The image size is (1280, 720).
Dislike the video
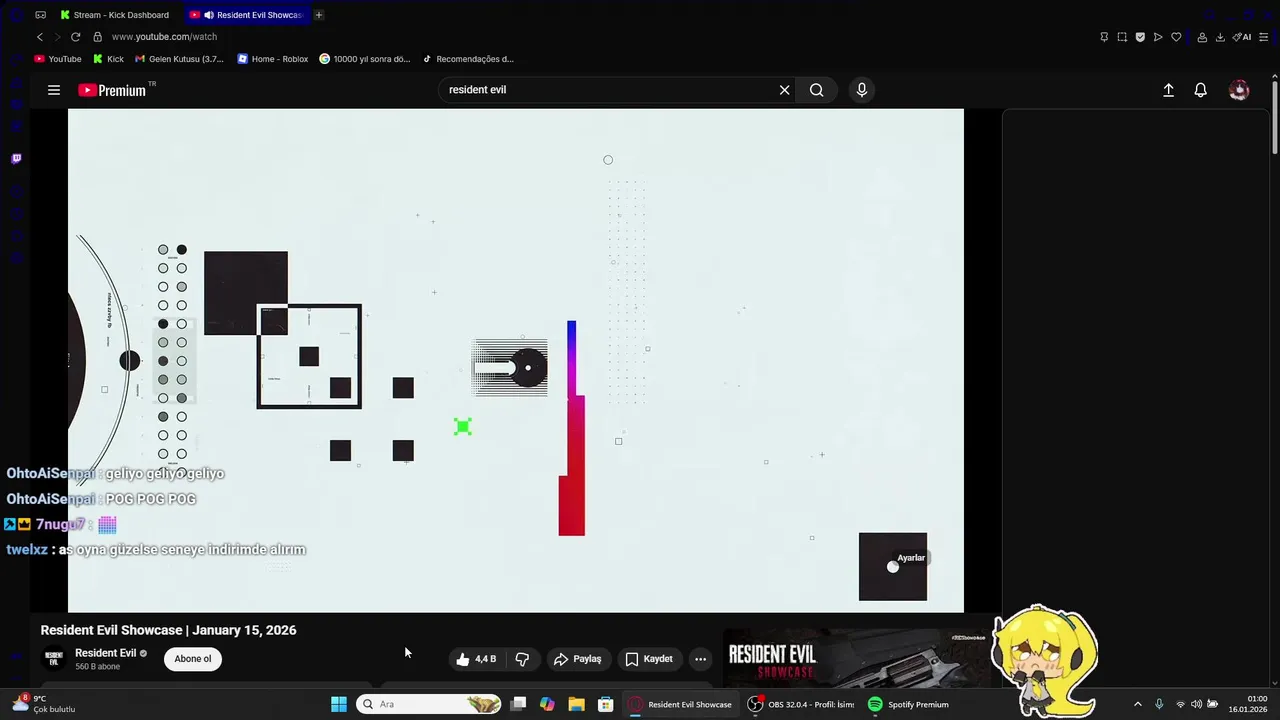pos(522,659)
